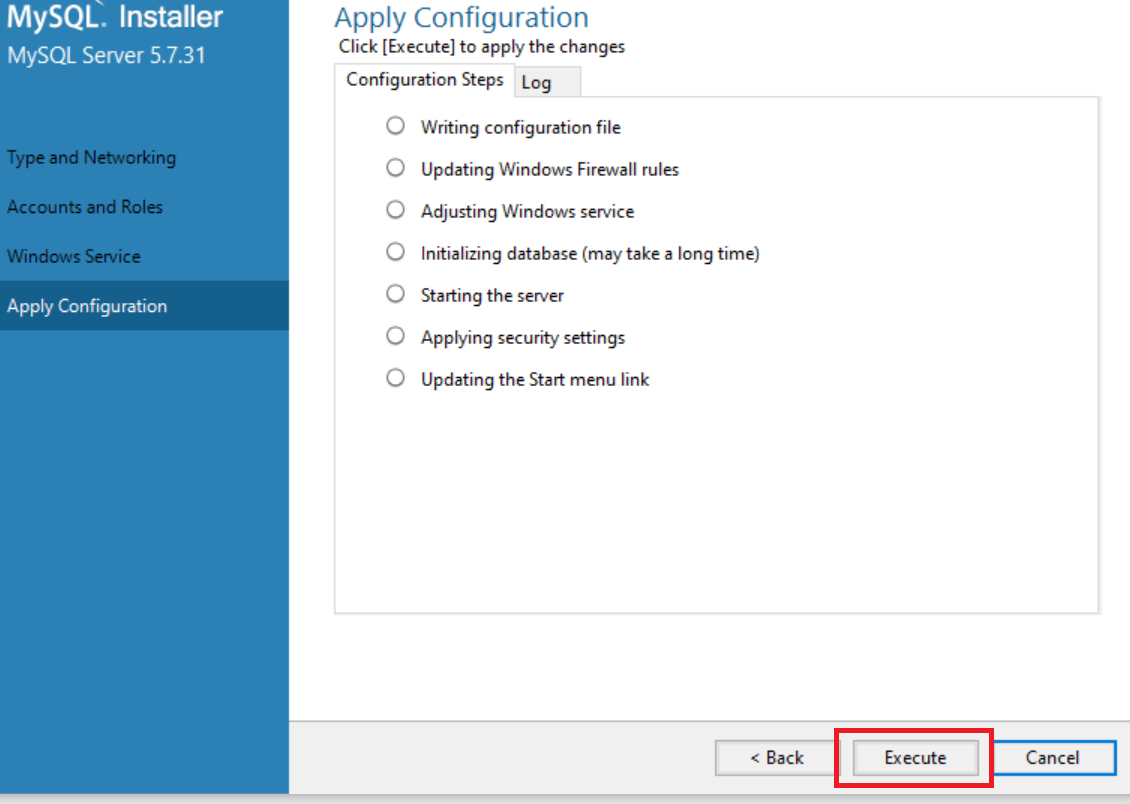The height and width of the screenshot is (804, 1130).
Task: Click the 'MySQL Server 5.7.31' label
Action: pyautogui.click(x=107, y=55)
